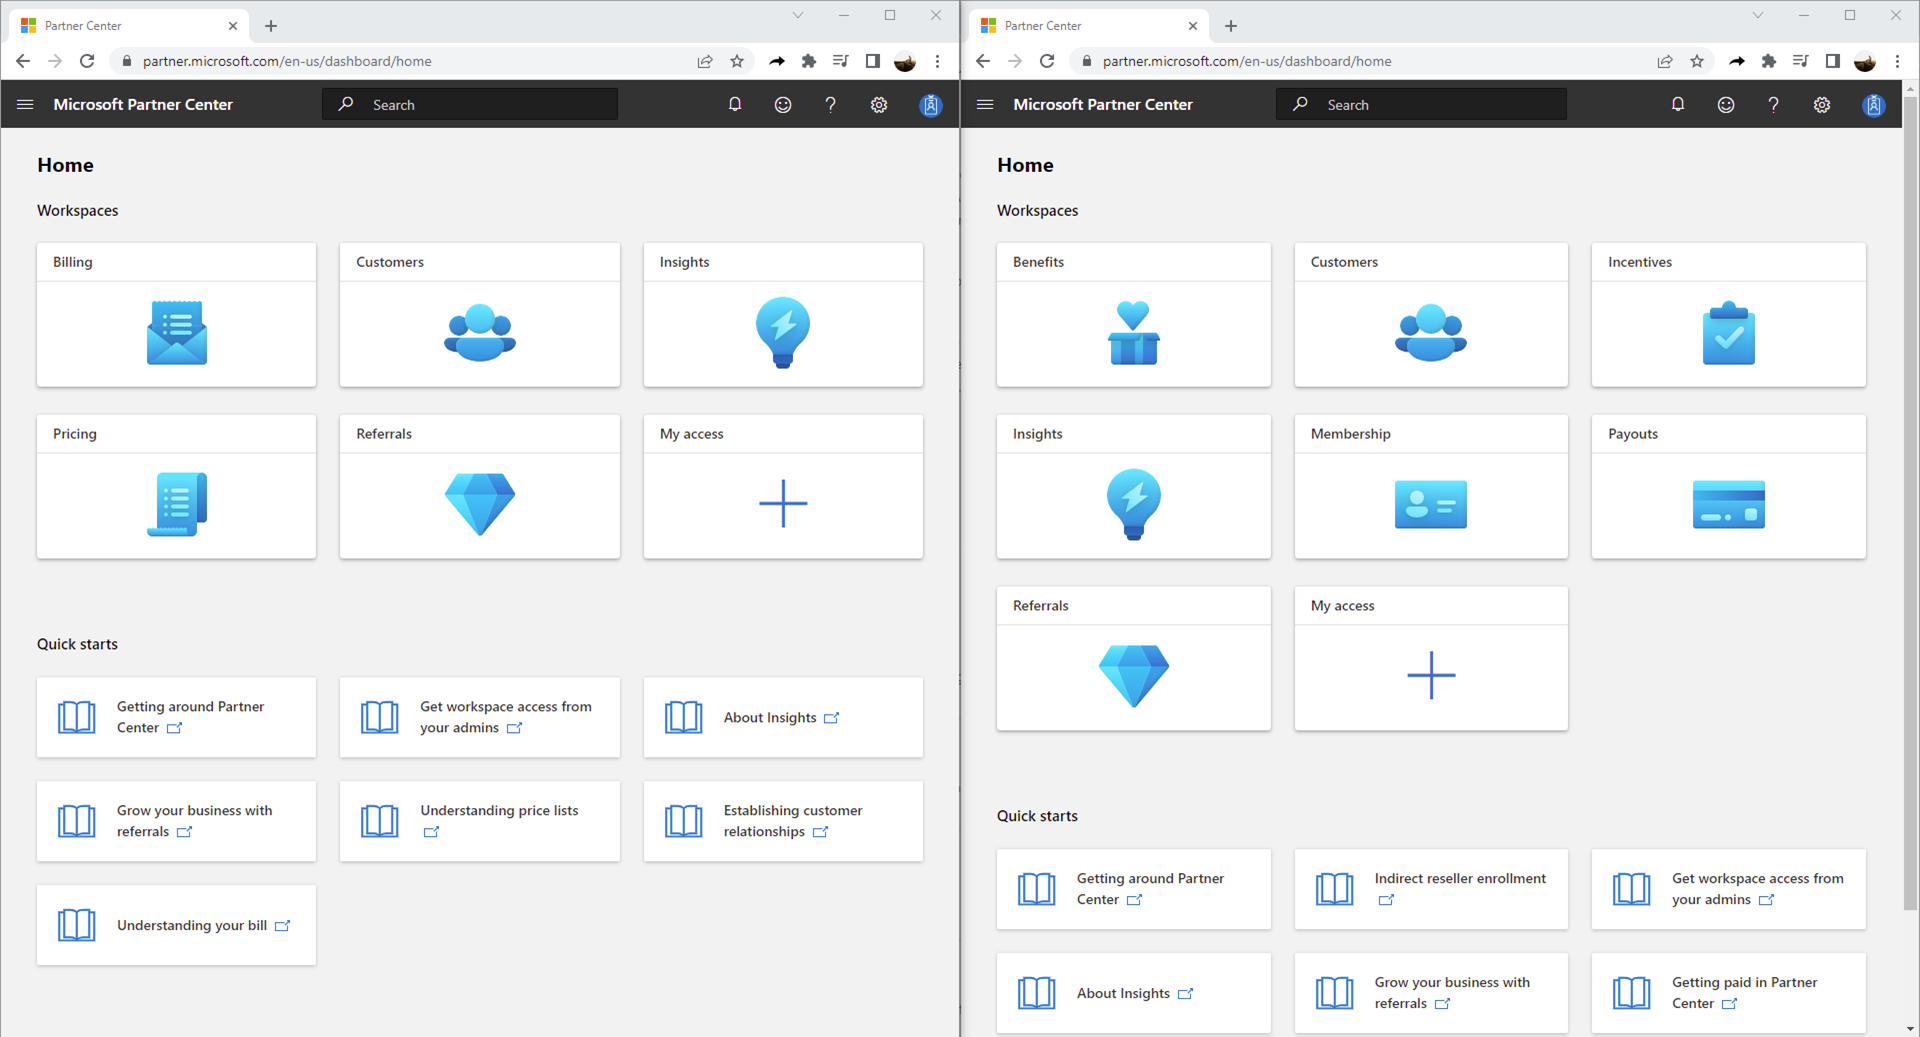Open account avatar in left window
This screenshot has width=1920, height=1037.
[930, 104]
